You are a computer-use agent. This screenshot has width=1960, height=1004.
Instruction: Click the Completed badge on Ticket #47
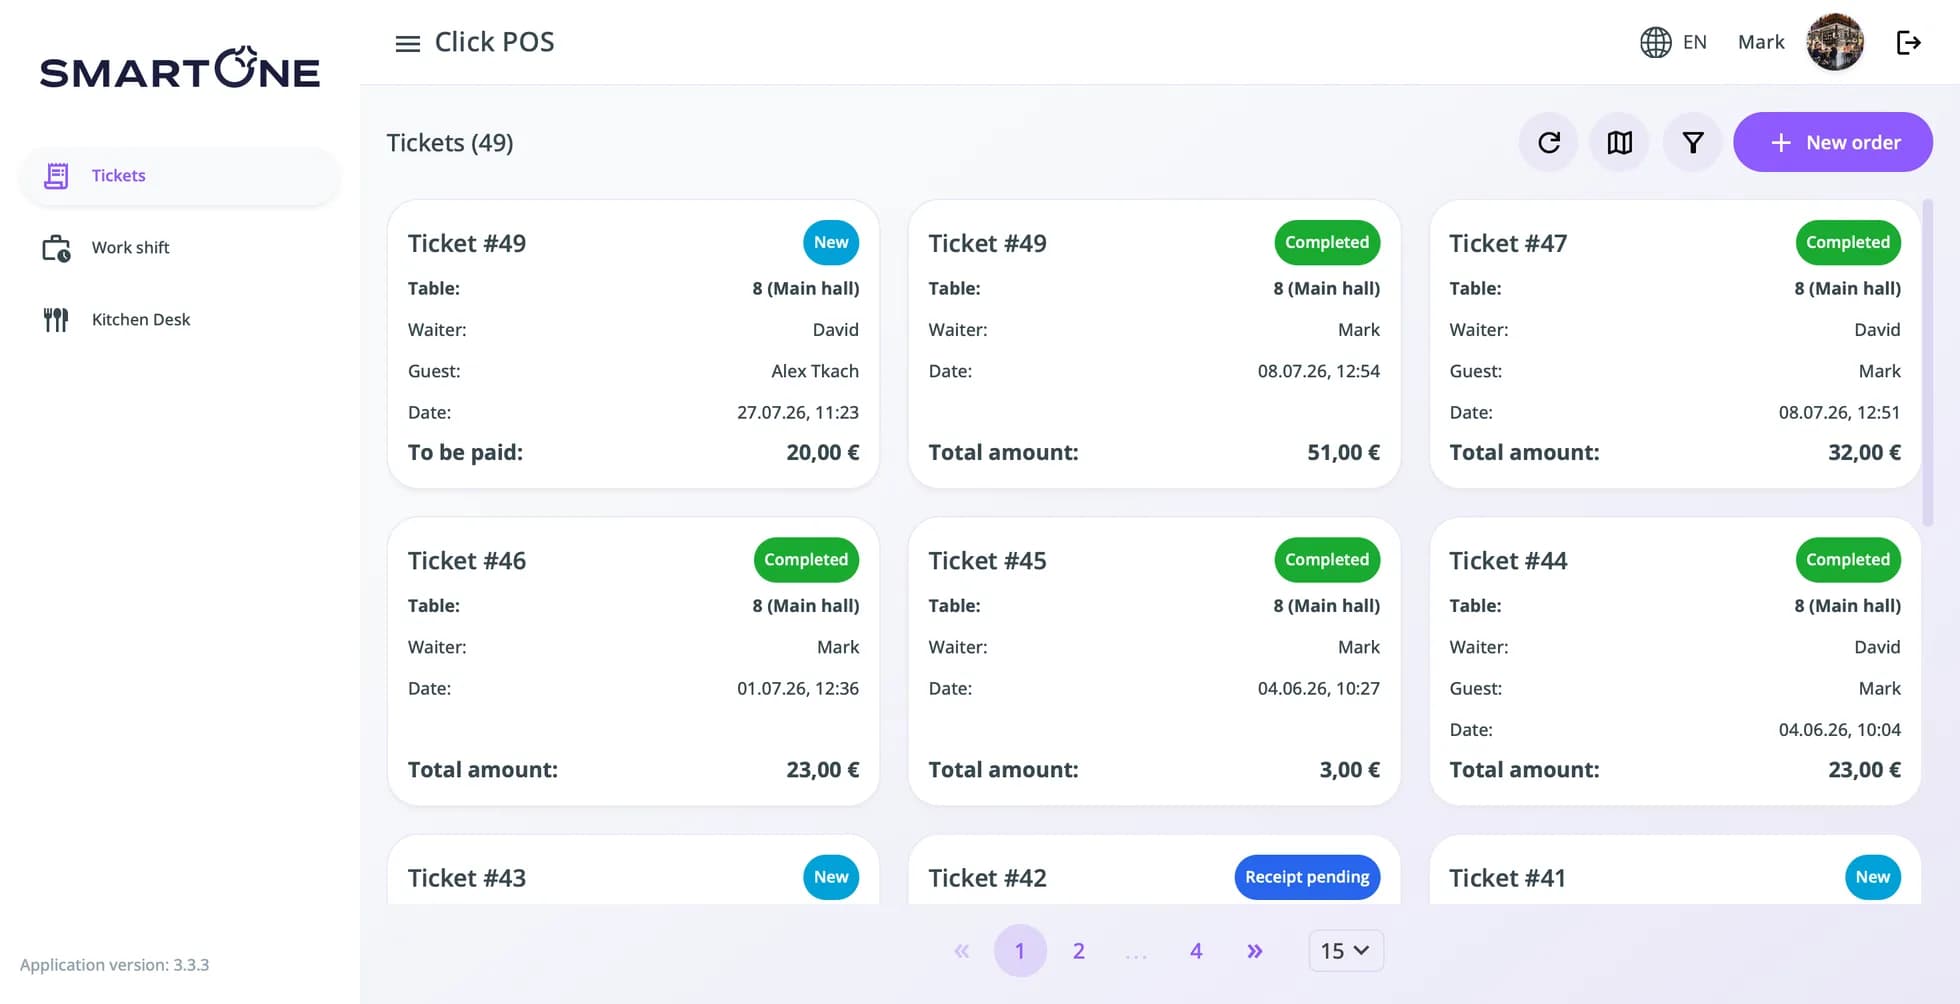(x=1848, y=242)
